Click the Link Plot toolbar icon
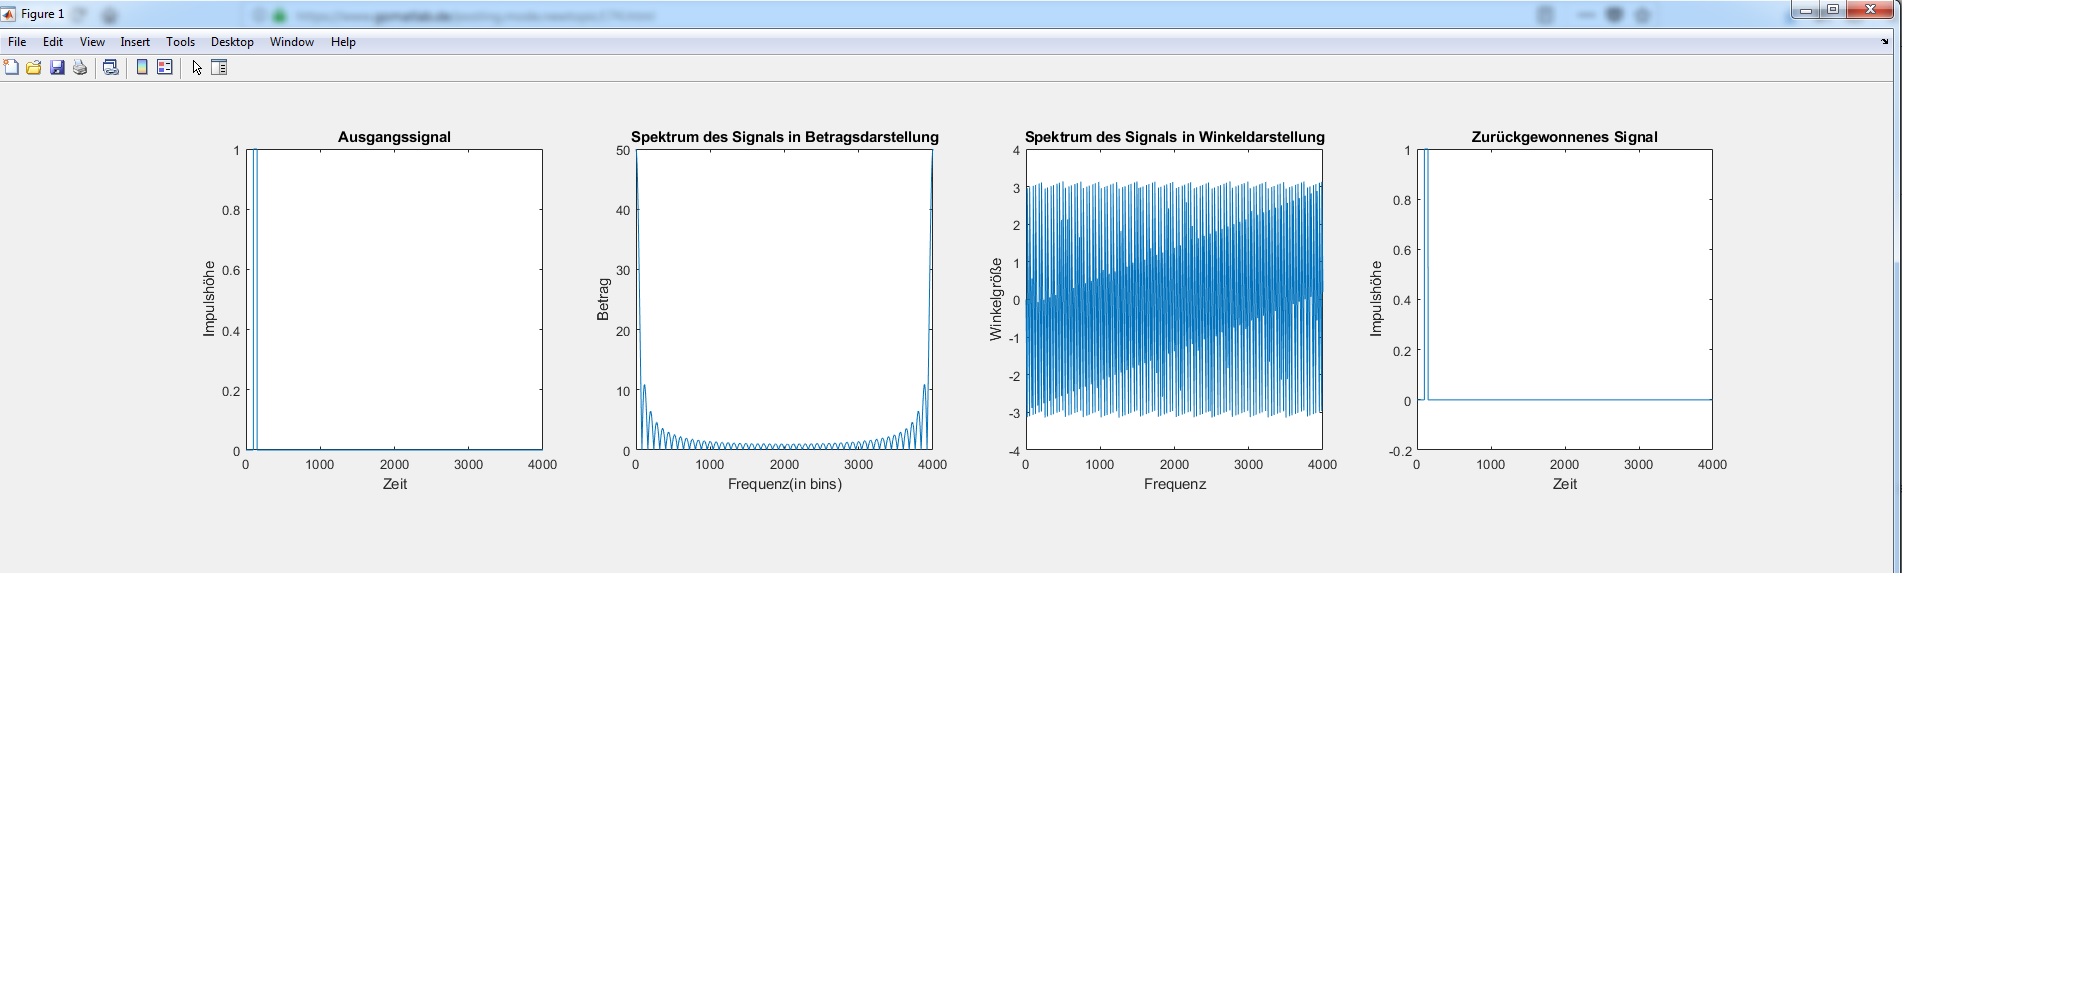2087x1000 pixels. click(111, 68)
